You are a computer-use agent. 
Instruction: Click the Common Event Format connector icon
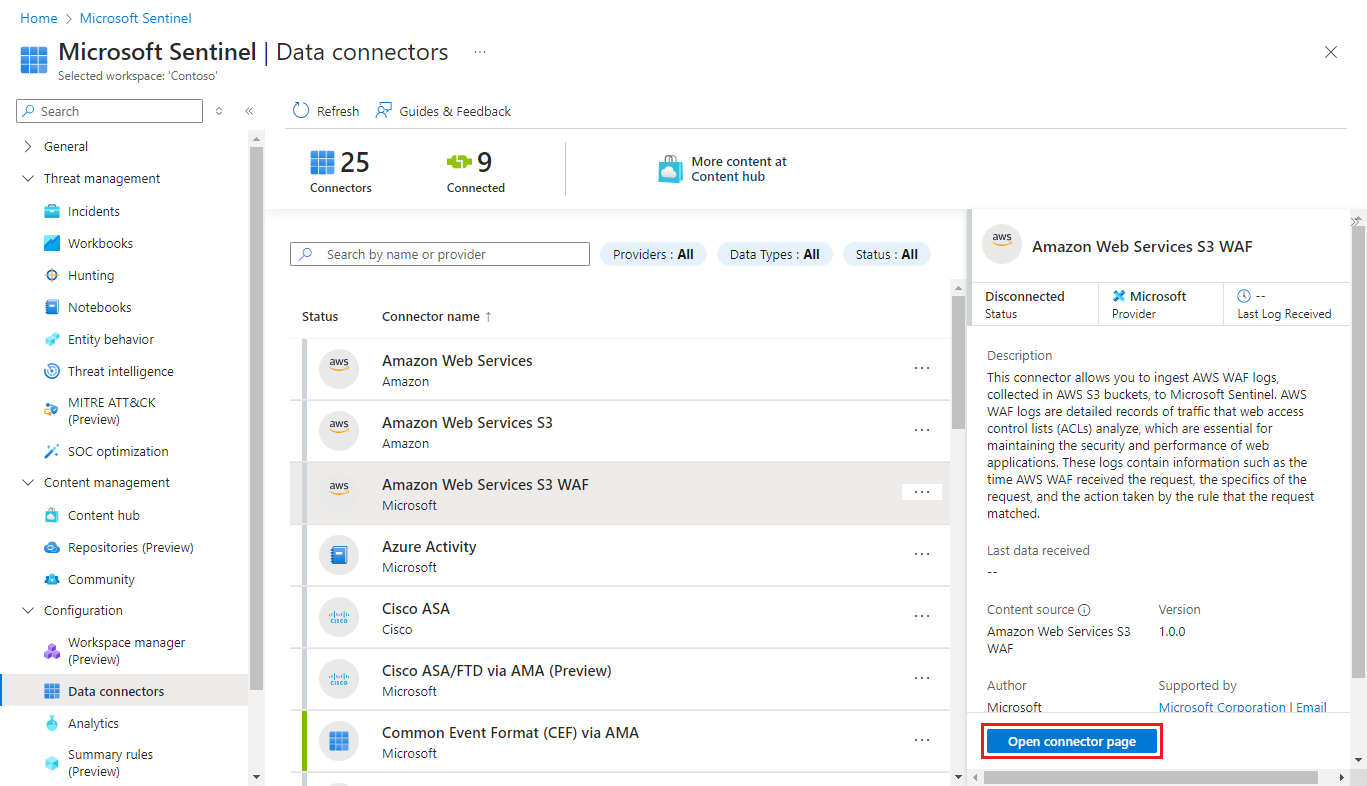[339, 741]
